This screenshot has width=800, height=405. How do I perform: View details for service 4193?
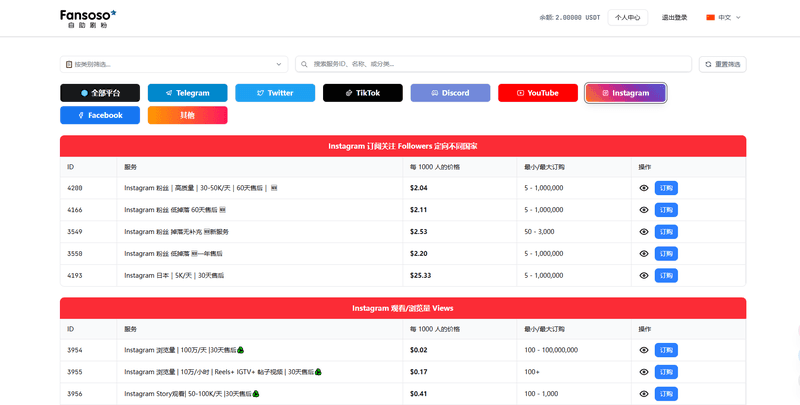pos(644,276)
